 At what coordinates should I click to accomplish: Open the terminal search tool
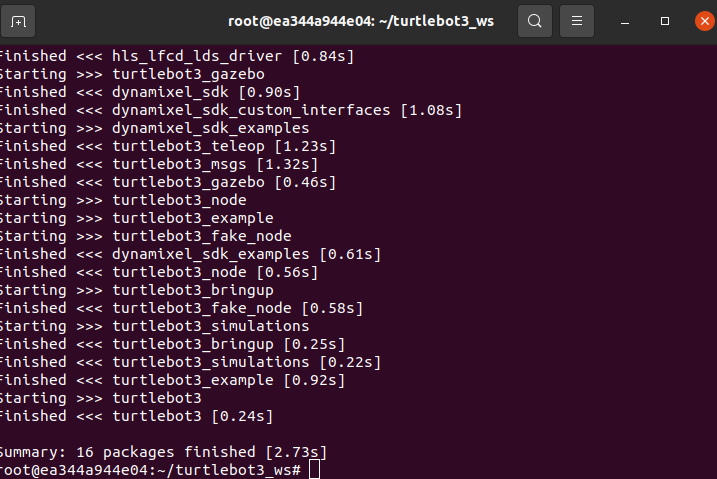click(x=535, y=21)
